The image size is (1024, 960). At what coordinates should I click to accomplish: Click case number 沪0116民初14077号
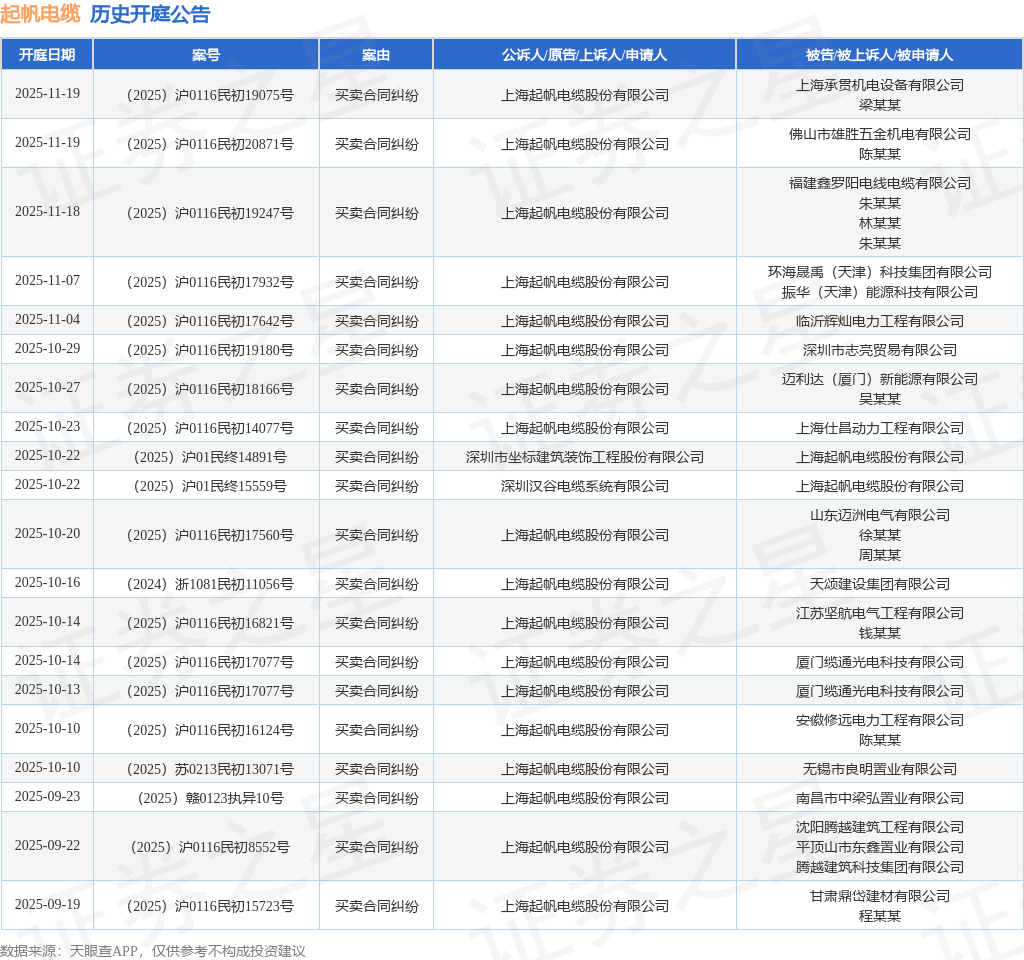click(210, 428)
